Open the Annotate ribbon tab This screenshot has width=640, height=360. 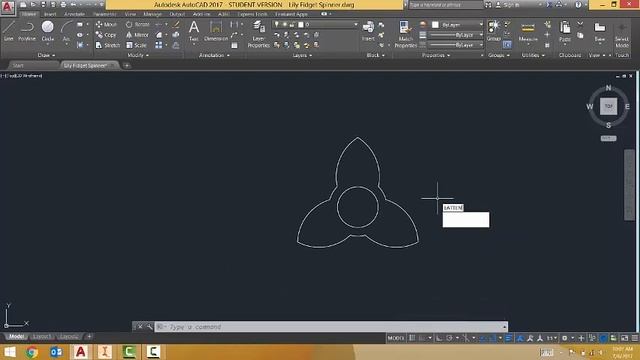point(74,14)
